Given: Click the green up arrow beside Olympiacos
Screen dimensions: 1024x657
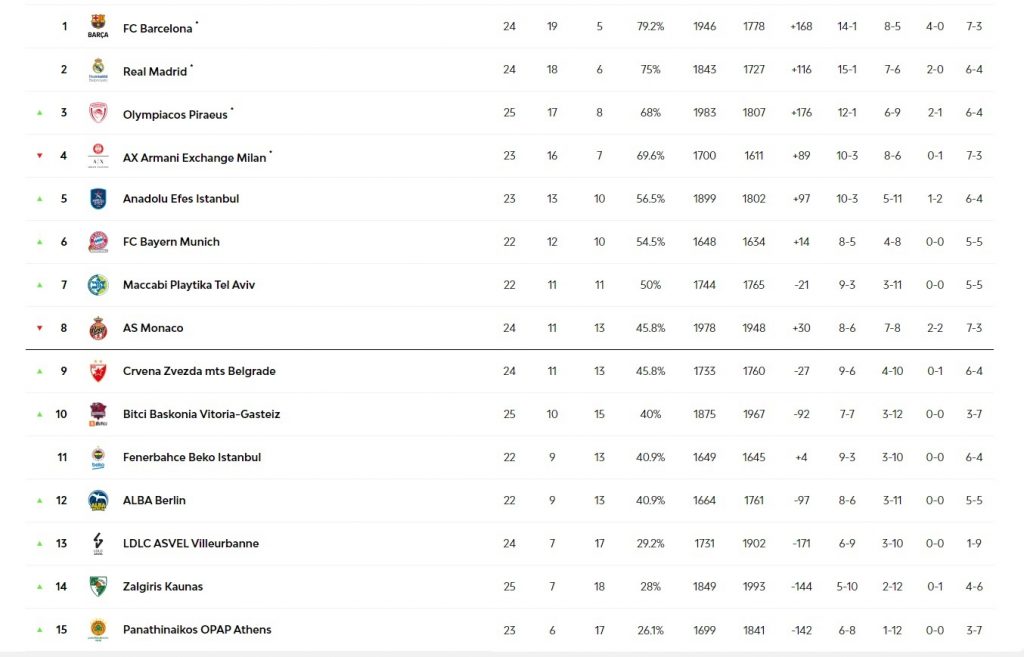Looking at the screenshot, I should pyautogui.click(x=40, y=112).
